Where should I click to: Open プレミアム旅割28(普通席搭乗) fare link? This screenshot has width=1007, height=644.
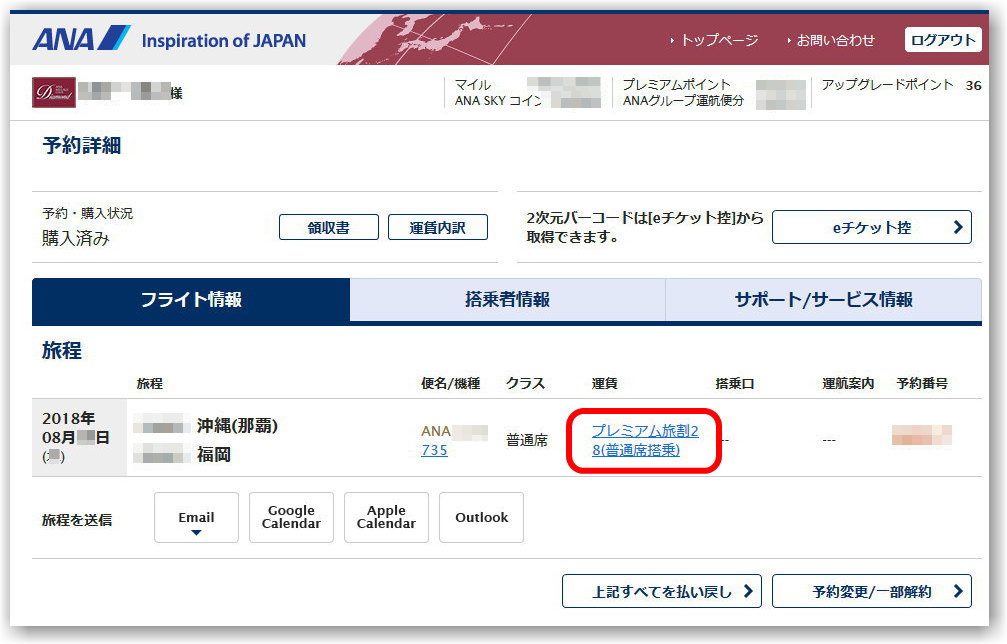pyautogui.click(x=645, y=440)
